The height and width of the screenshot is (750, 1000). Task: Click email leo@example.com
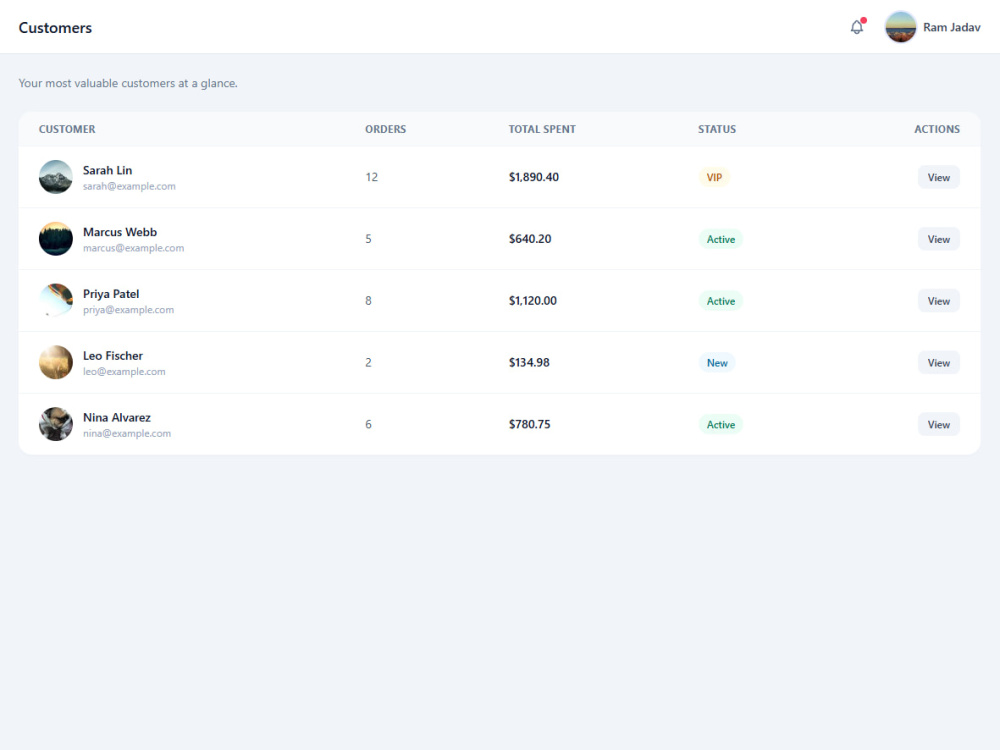pos(124,372)
